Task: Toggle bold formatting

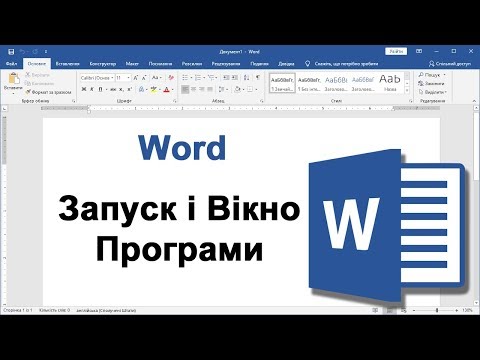Action: pyautogui.click(x=84, y=89)
